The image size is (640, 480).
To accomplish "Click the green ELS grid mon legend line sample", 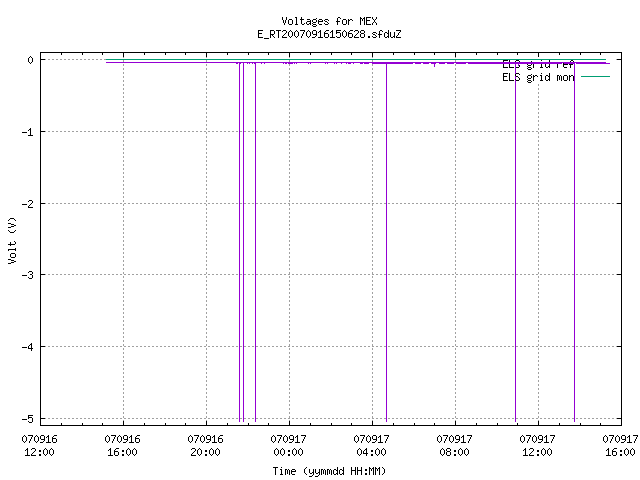I will tap(595, 76).
